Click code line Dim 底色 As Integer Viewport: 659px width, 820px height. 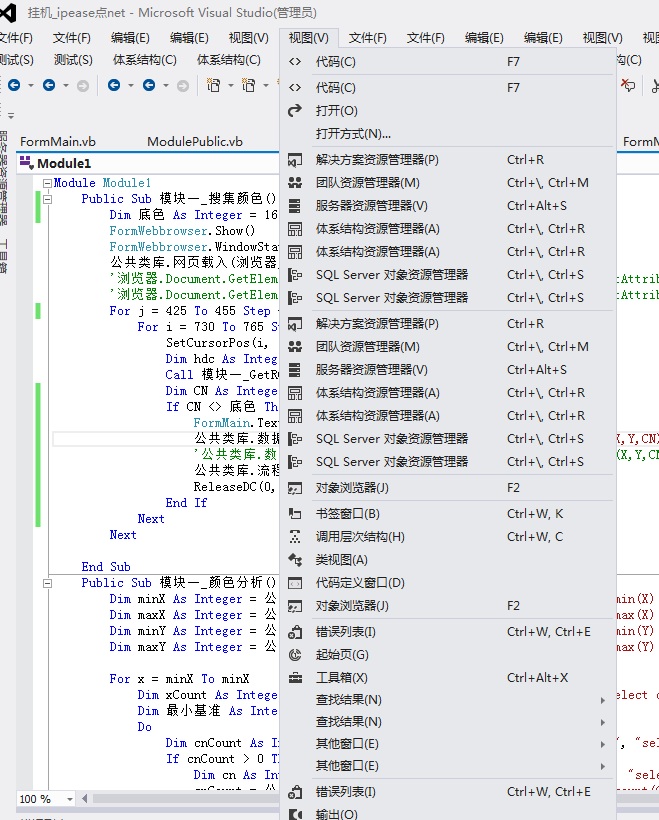[x=194, y=215]
